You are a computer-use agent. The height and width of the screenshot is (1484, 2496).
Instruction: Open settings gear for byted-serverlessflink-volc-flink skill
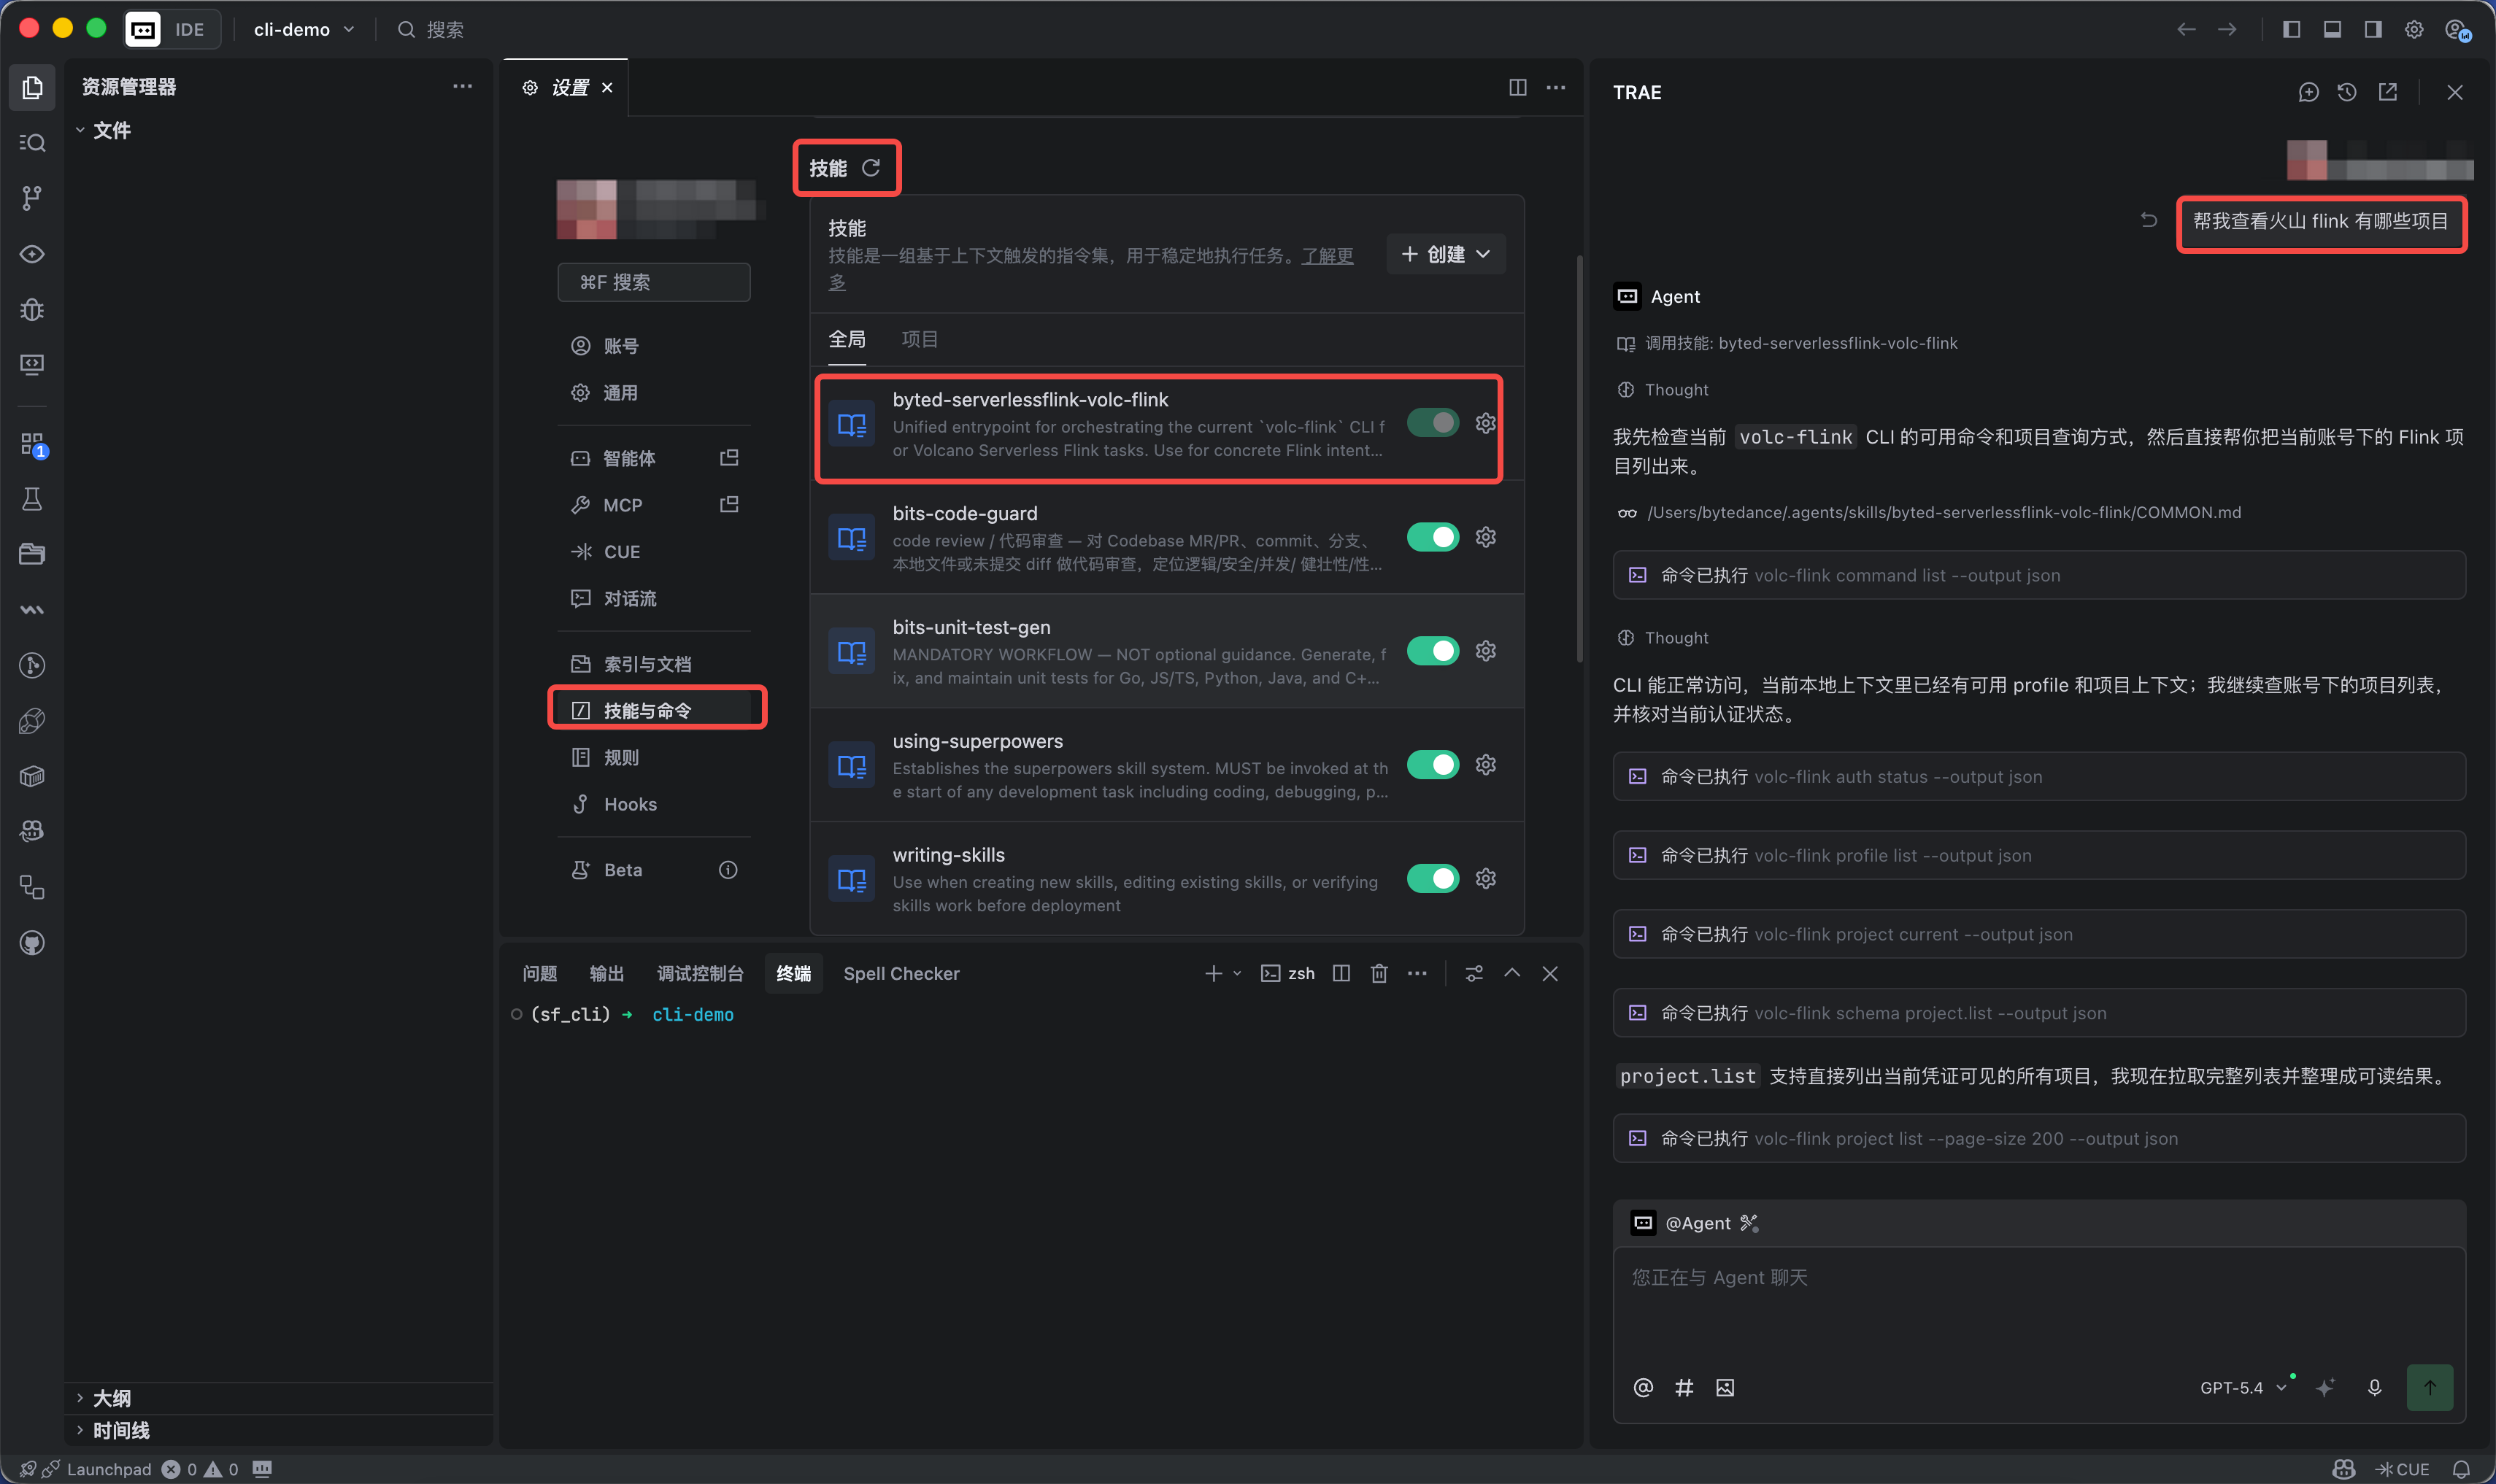pyautogui.click(x=1486, y=423)
